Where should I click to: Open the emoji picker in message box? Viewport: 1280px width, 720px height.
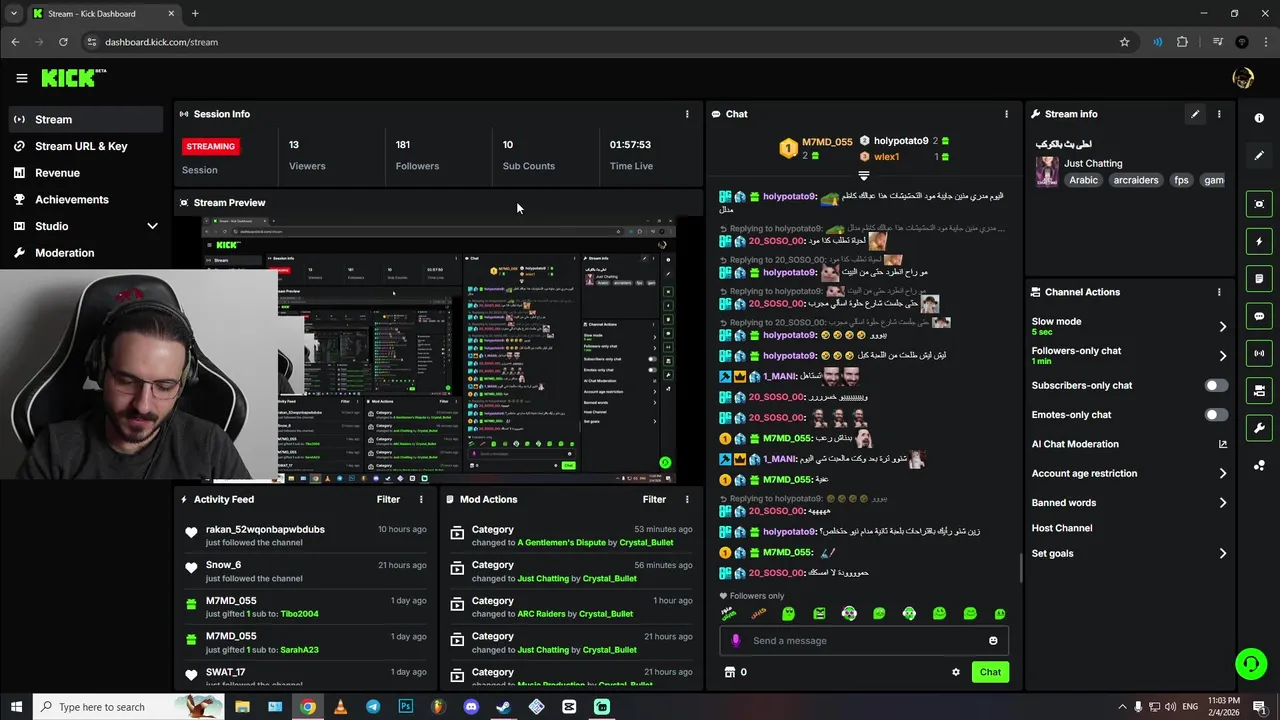(x=993, y=641)
